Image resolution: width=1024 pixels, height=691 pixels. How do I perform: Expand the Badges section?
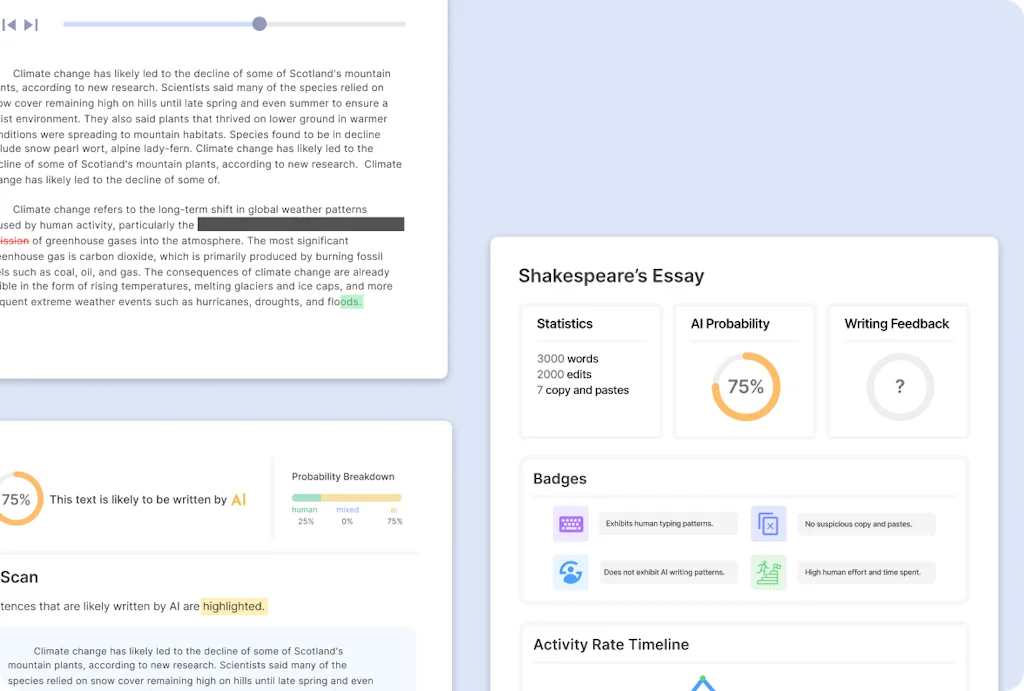click(x=559, y=479)
